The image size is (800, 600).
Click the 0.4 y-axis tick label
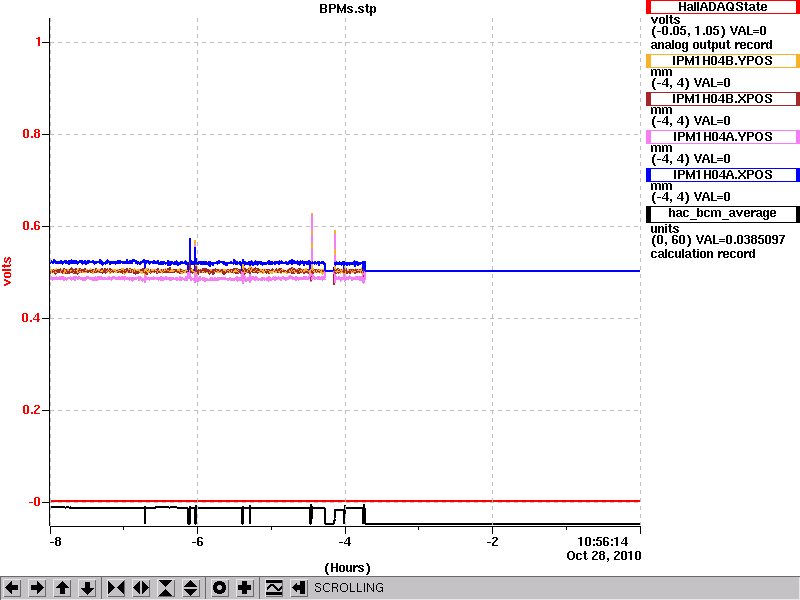[x=32, y=318]
